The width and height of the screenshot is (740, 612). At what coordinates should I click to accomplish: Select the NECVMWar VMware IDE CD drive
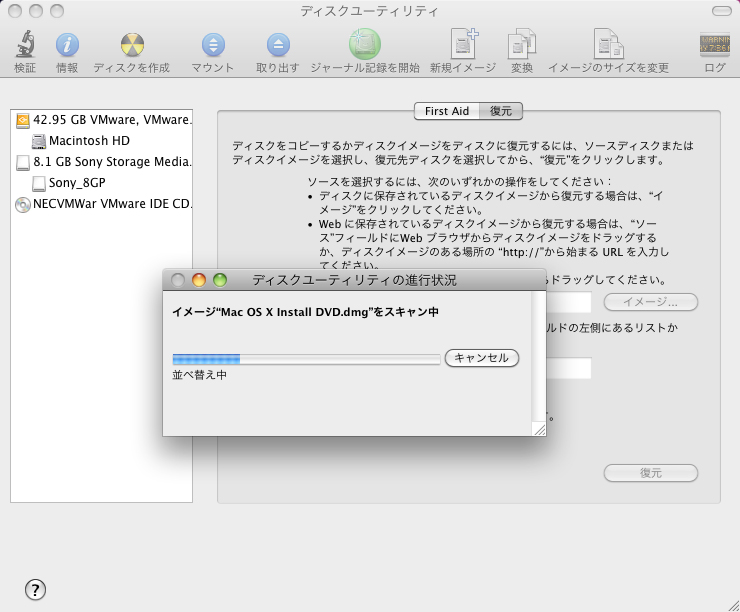(101, 204)
